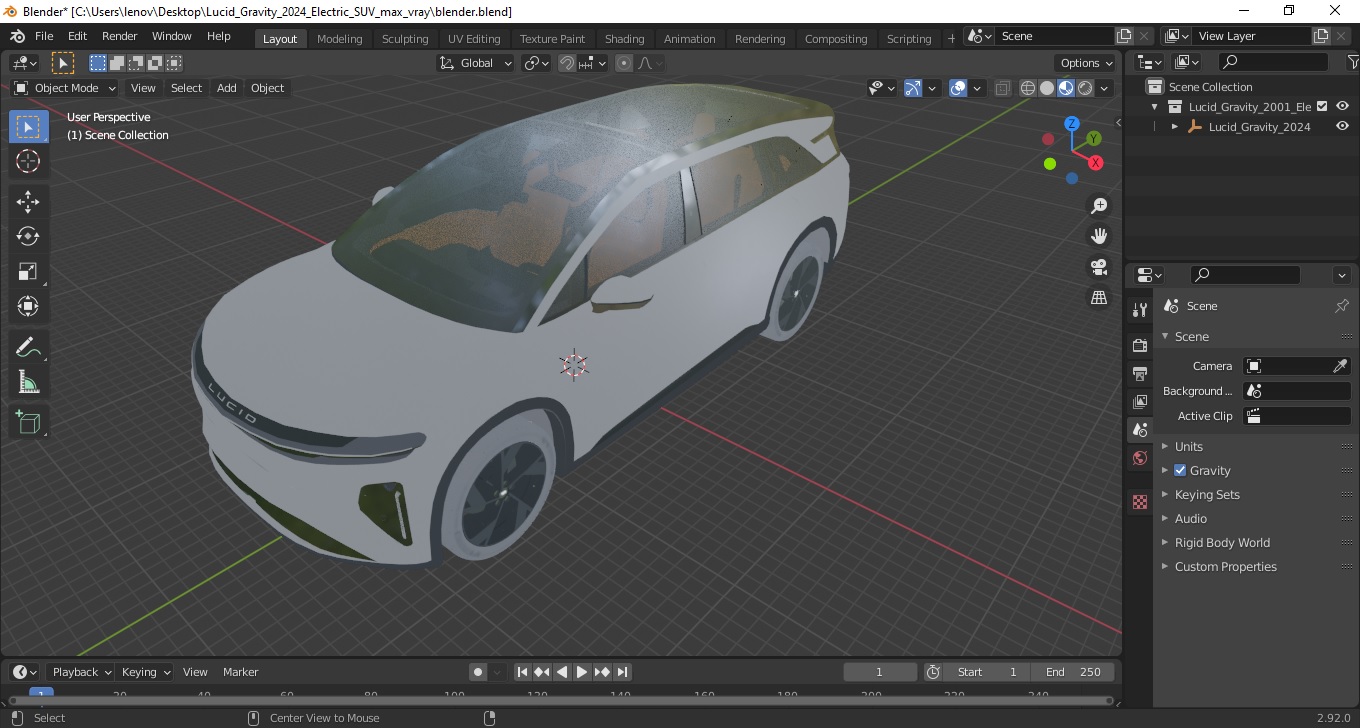Click the pan hand viewport icon
Image resolution: width=1360 pixels, height=728 pixels.
pyautogui.click(x=1099, y=236)
